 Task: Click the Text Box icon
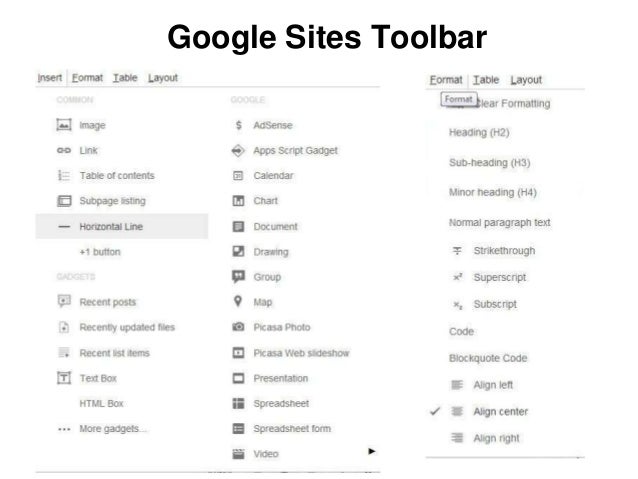pyautogui.click(x=64, y=377)
